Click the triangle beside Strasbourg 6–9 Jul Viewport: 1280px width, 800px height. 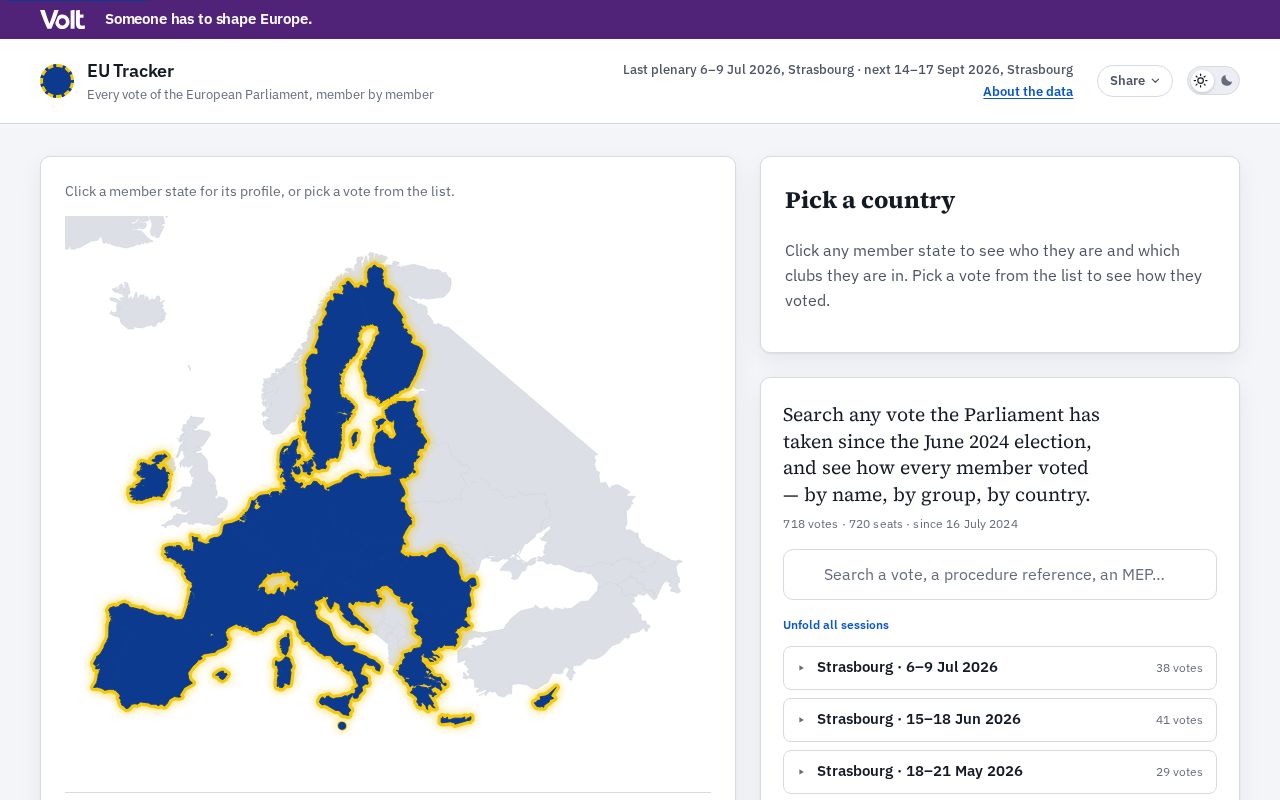tap(801, 668)
